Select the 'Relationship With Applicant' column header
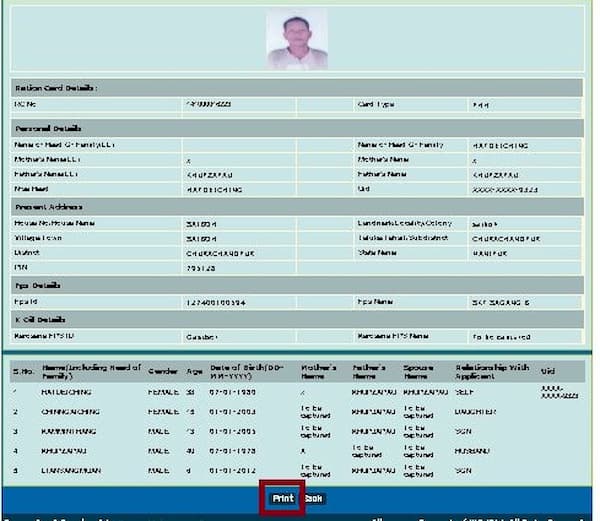Screen dimensions: 600x521 pyautogui.click(x=492, y=371)
